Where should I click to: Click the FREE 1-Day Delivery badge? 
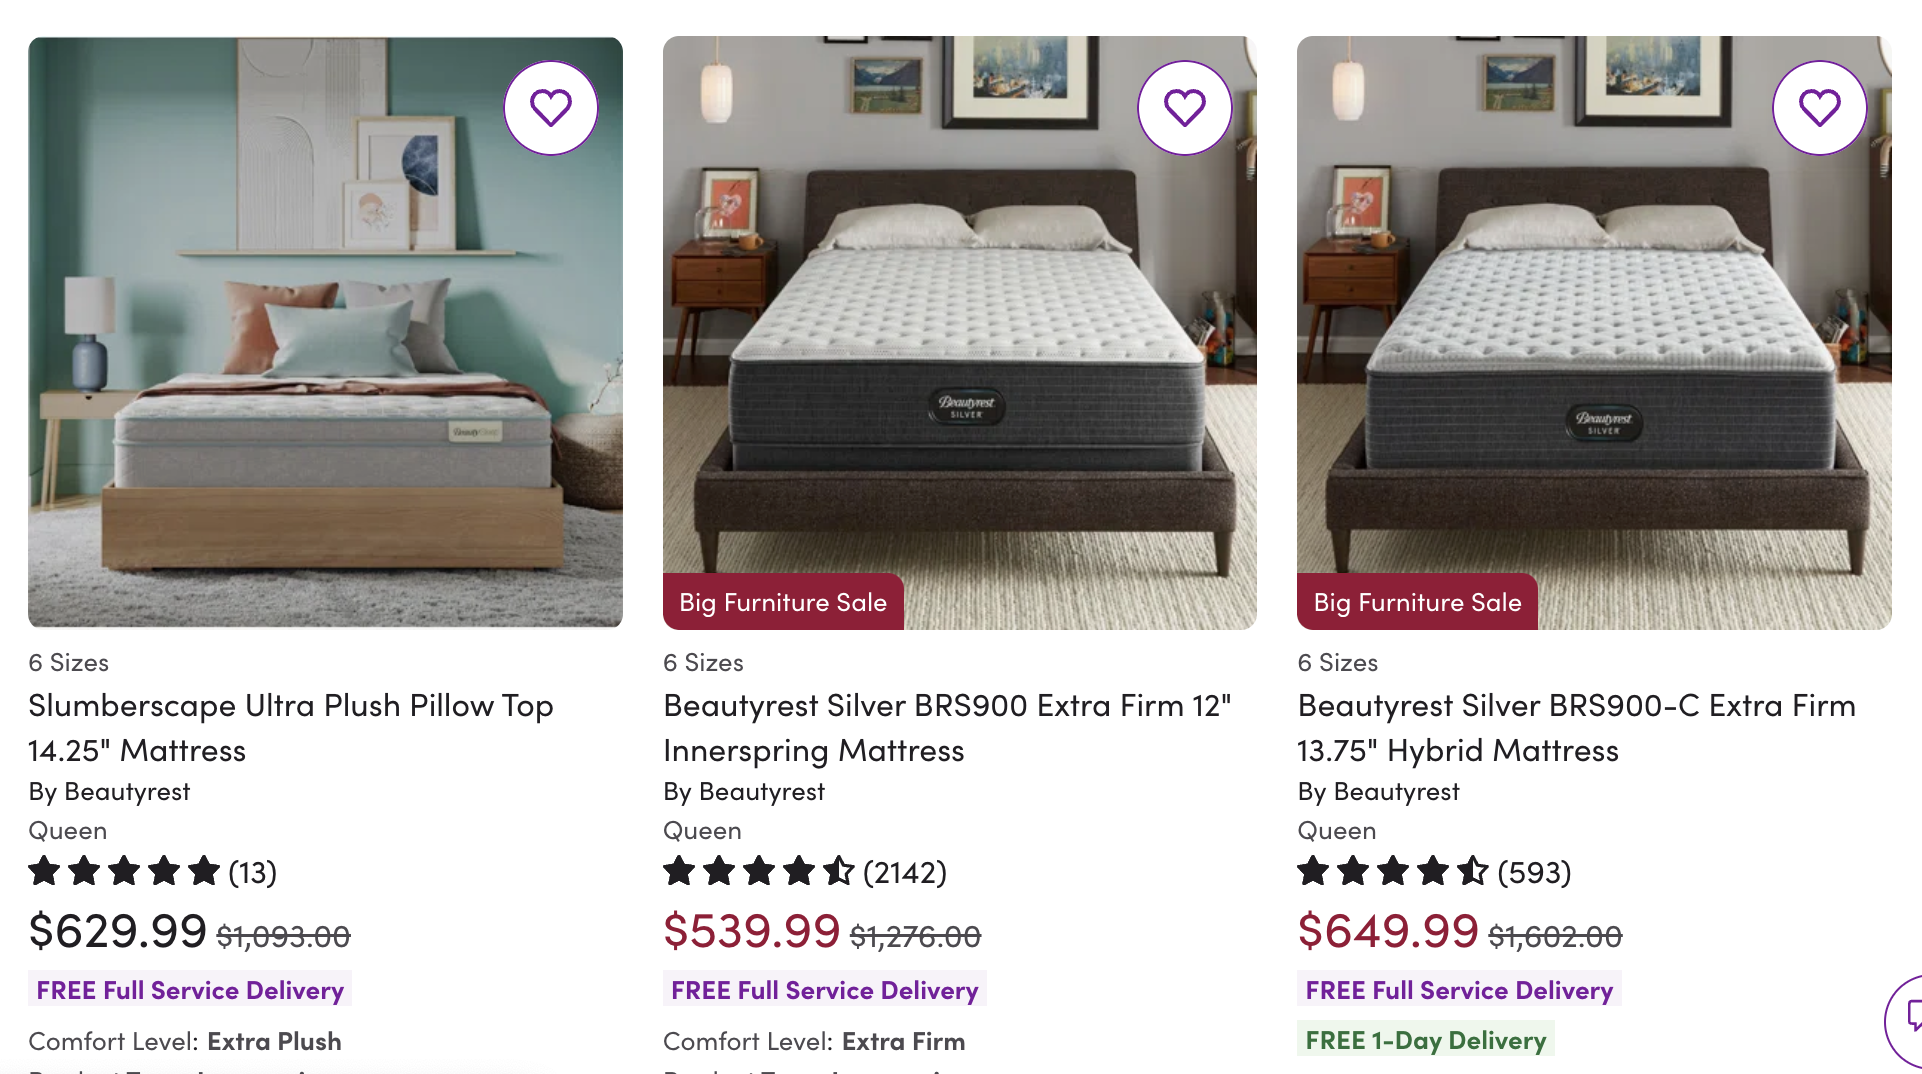tap(1424, 1040)
